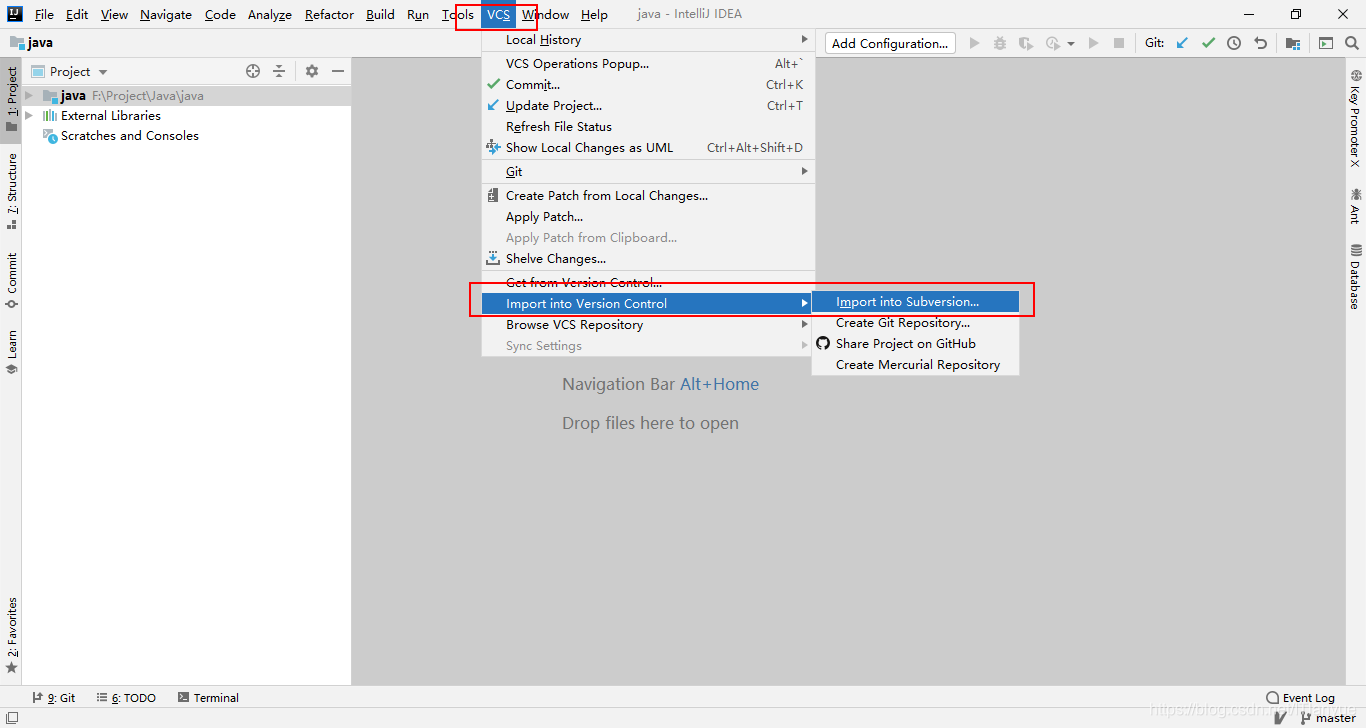
Task: Click the Scratches and Consoles icon
Action: click(x=50, y=136)
